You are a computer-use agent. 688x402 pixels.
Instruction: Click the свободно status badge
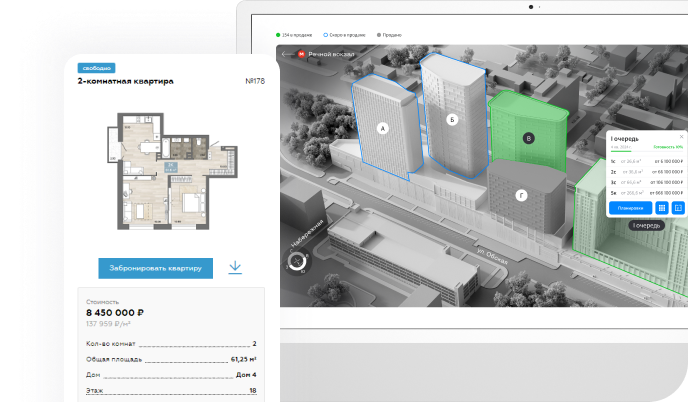click(97, 68)
